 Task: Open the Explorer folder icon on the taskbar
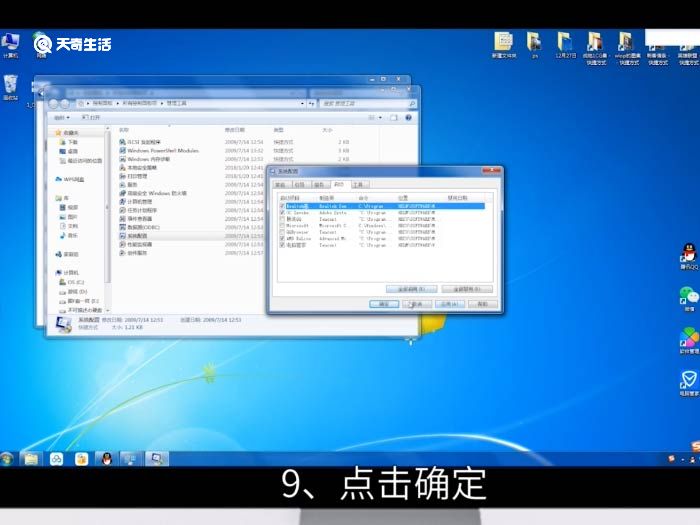point(31,458)
